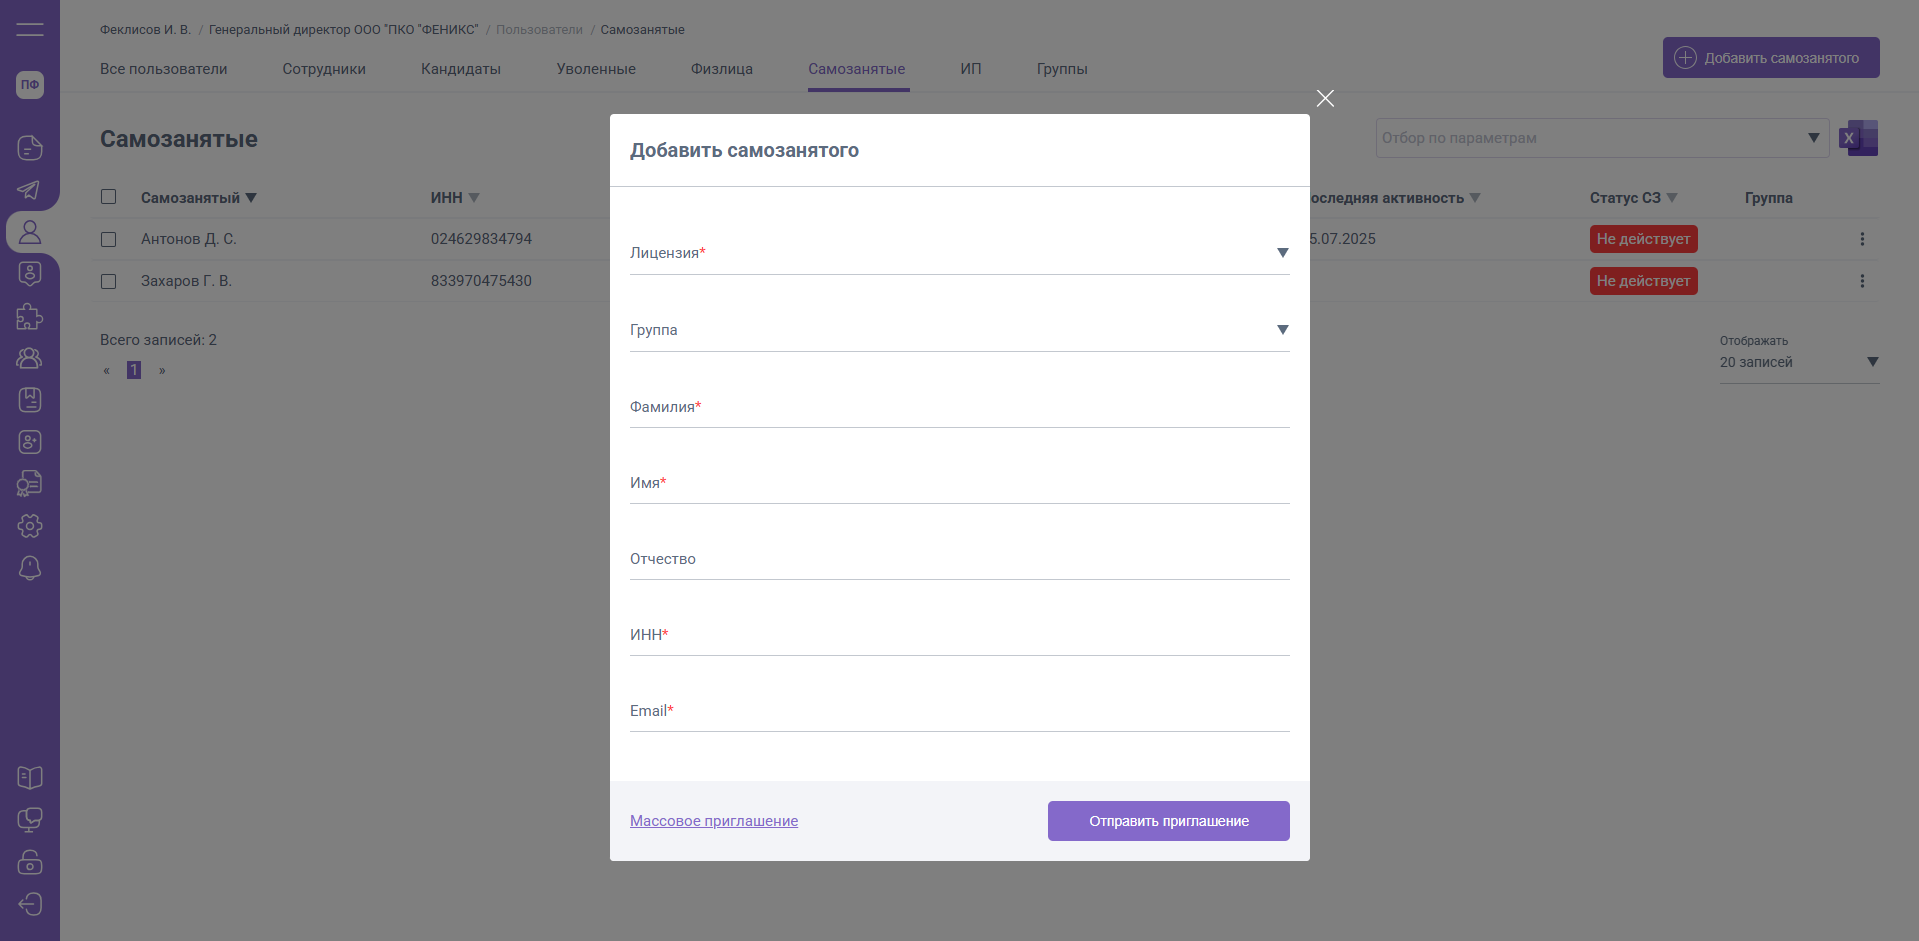Open row actions menu for Антонов Д. С.

[1862, 239]
